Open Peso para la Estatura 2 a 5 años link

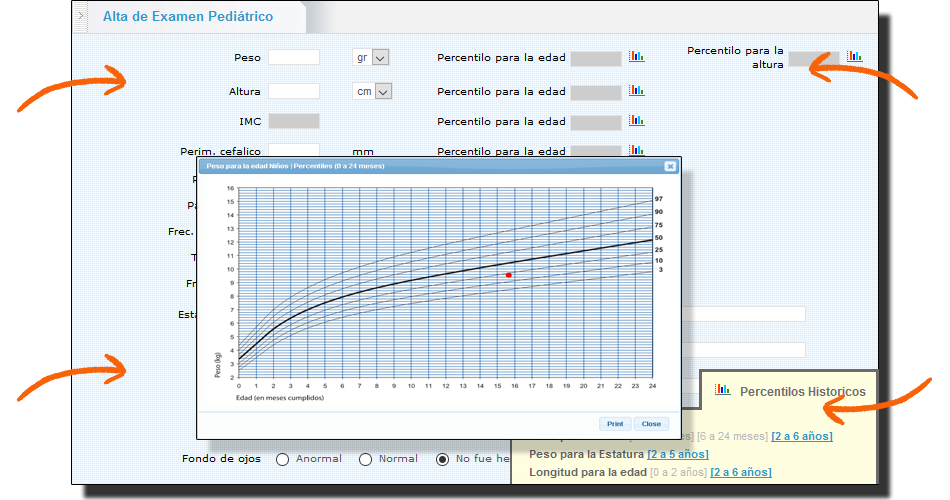pyautogui.click(x=677, y=454)
